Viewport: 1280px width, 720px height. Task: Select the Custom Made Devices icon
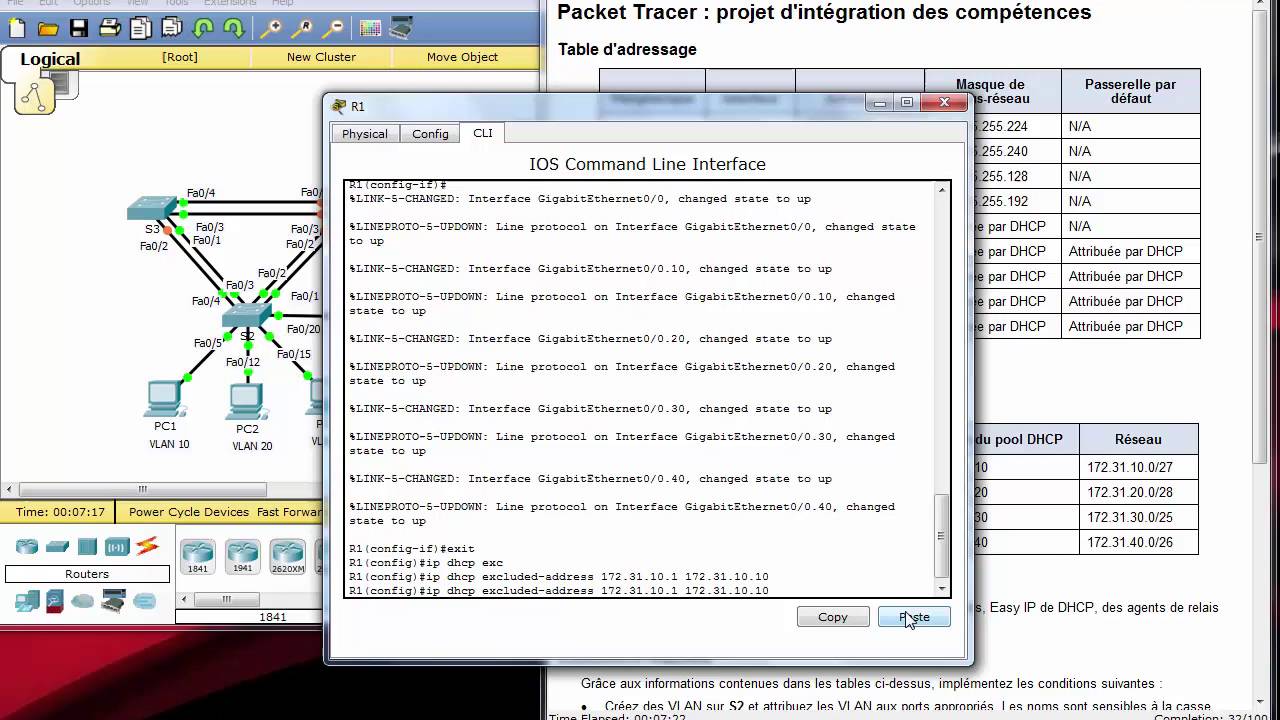coord(113,601)
